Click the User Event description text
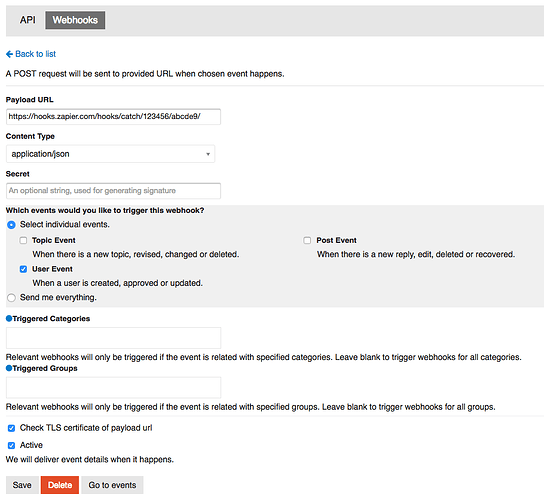Screen dimensions: 544x500 [x=117, y=283]
